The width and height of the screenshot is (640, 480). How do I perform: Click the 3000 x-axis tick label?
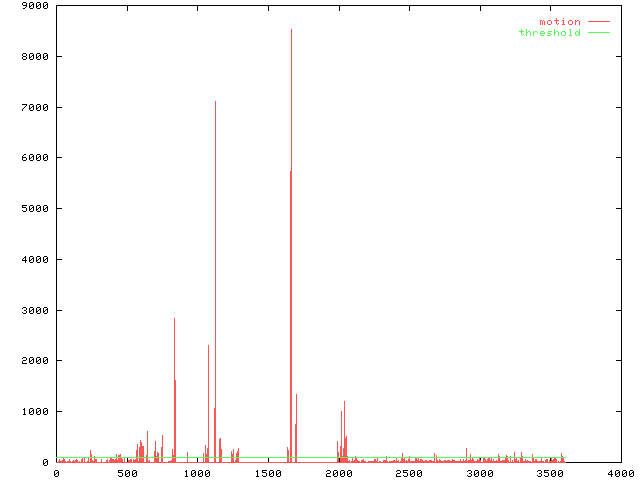click(x=479, y=473)
